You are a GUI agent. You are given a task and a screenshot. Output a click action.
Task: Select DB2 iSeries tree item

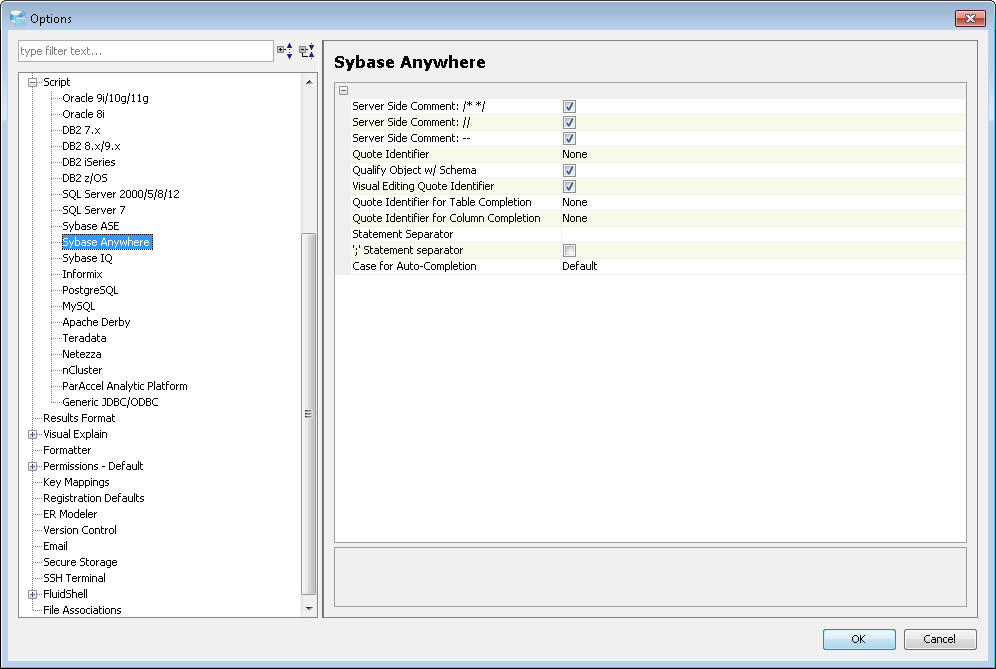pos(89,162)
